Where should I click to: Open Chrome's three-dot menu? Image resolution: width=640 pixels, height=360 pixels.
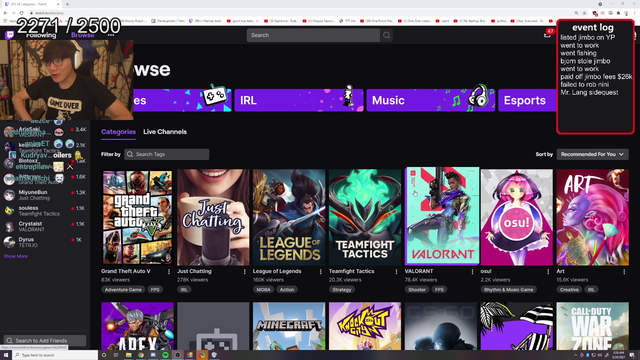pos(635,13)
